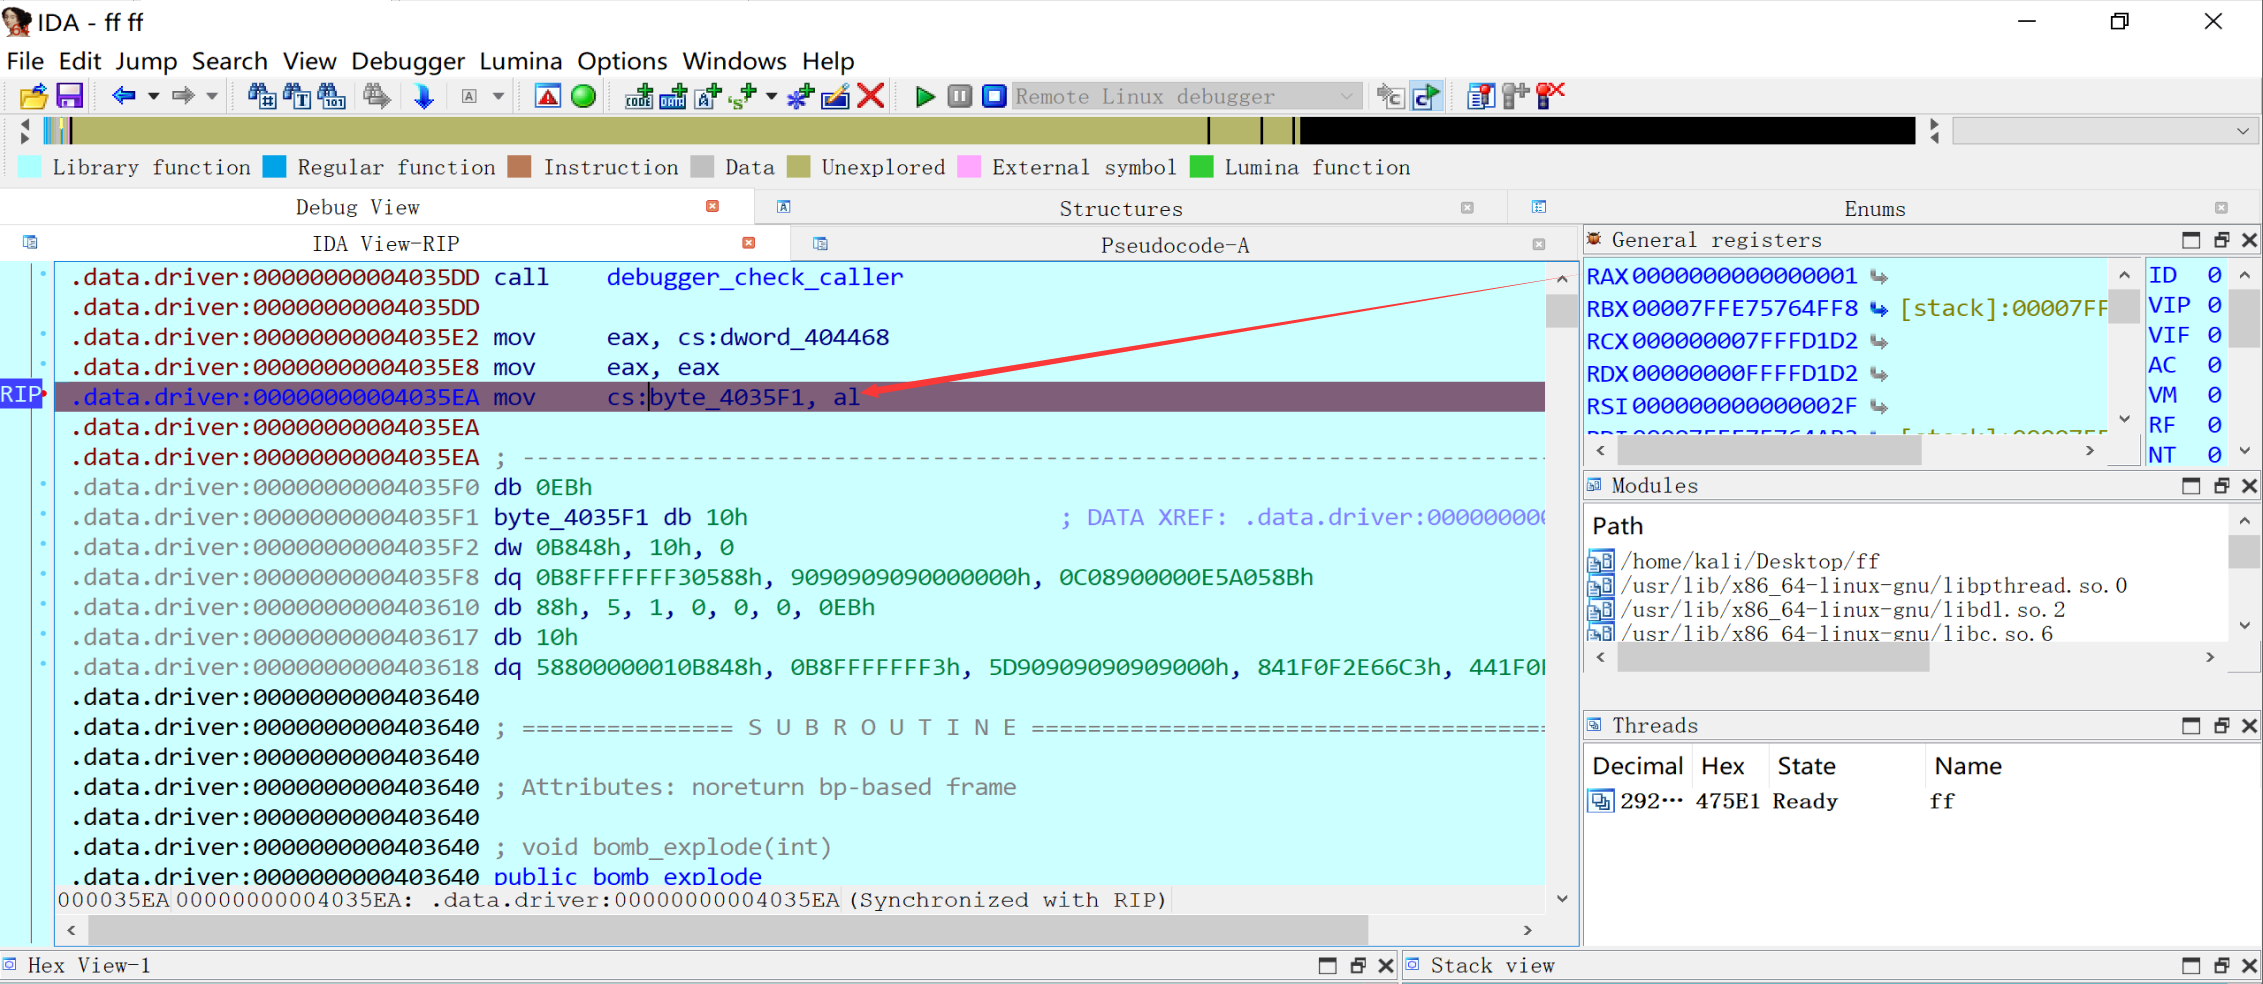Follow the RAX register jump arrow
Viewport: 2263px width, 984px height.
pyautogui.click(x=1879, y=277)
